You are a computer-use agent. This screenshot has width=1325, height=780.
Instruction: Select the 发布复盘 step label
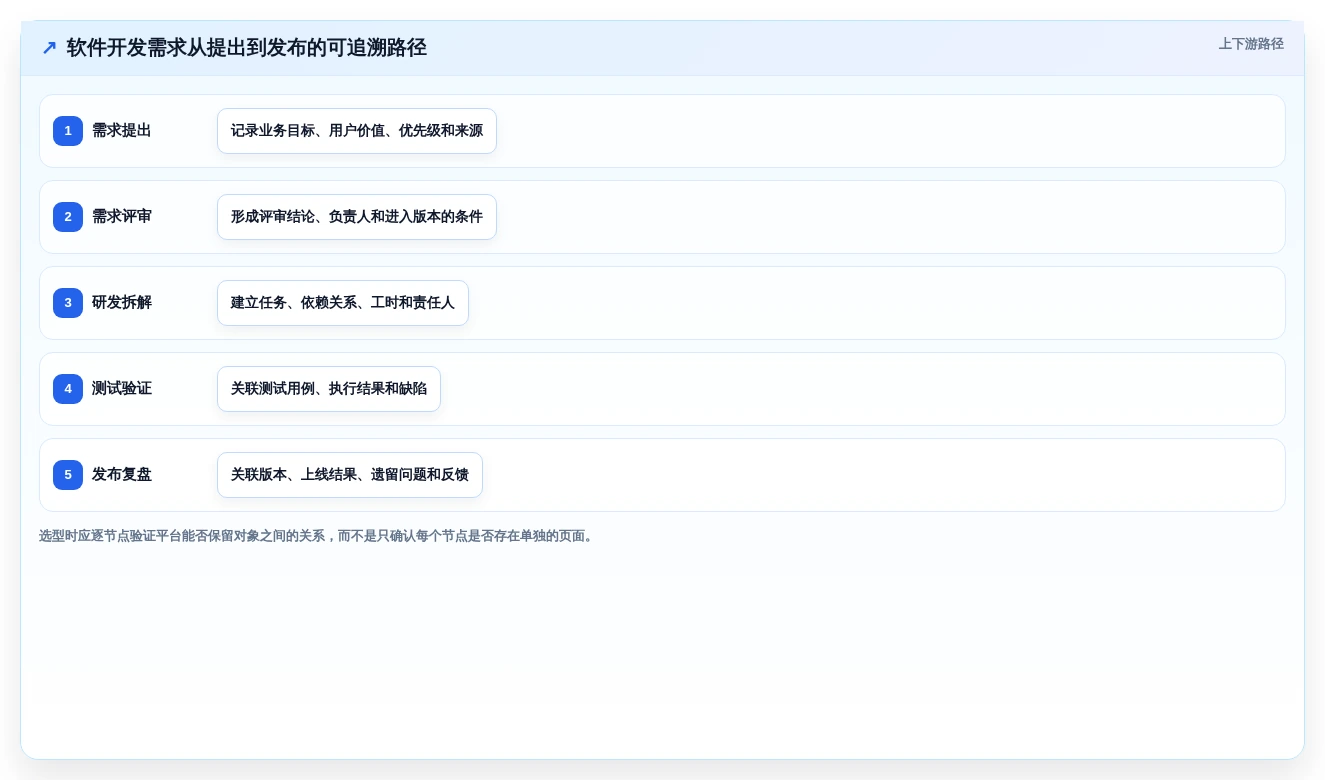click(x=122, y=475)
